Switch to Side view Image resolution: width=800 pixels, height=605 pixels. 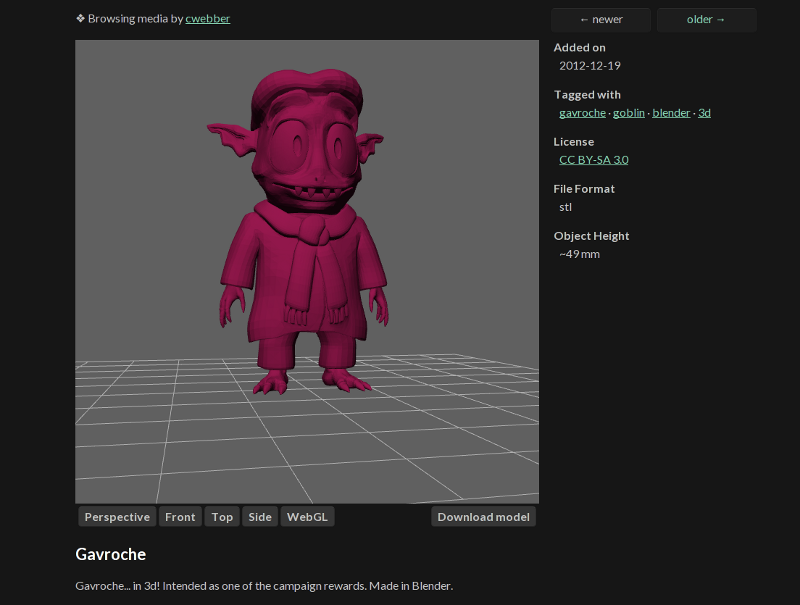[x=260, y=517]
